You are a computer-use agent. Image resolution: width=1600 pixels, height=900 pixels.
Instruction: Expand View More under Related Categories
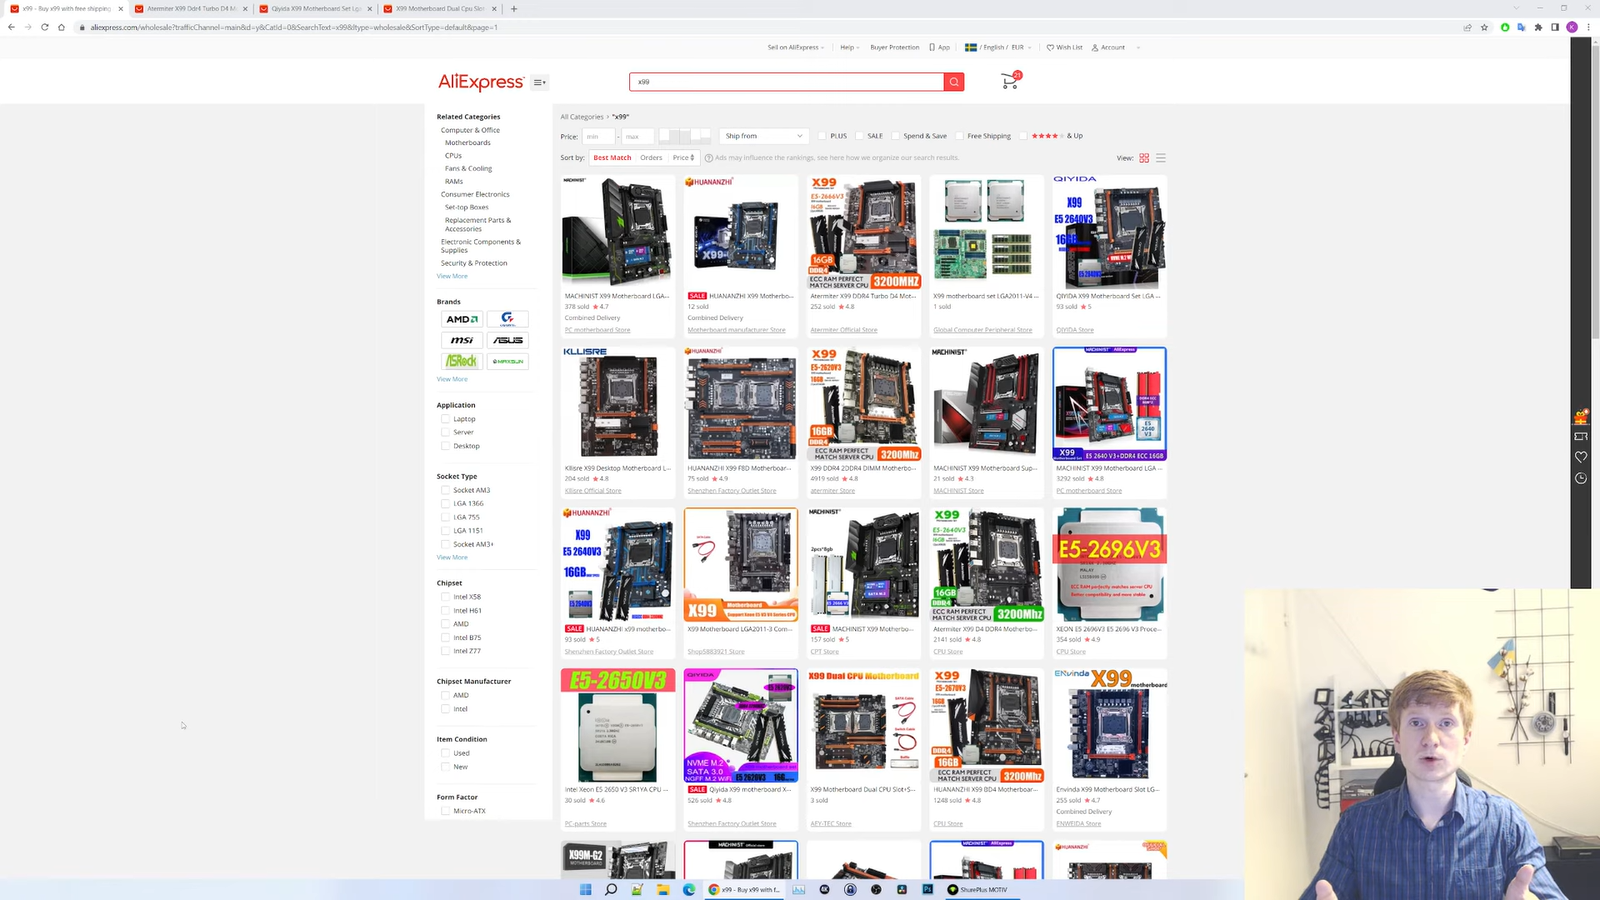[452, 276]
